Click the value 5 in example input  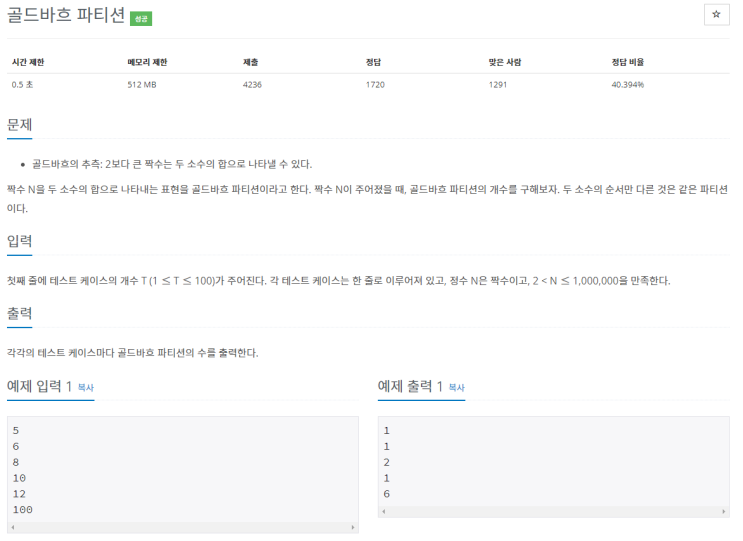tap(16, 431)
